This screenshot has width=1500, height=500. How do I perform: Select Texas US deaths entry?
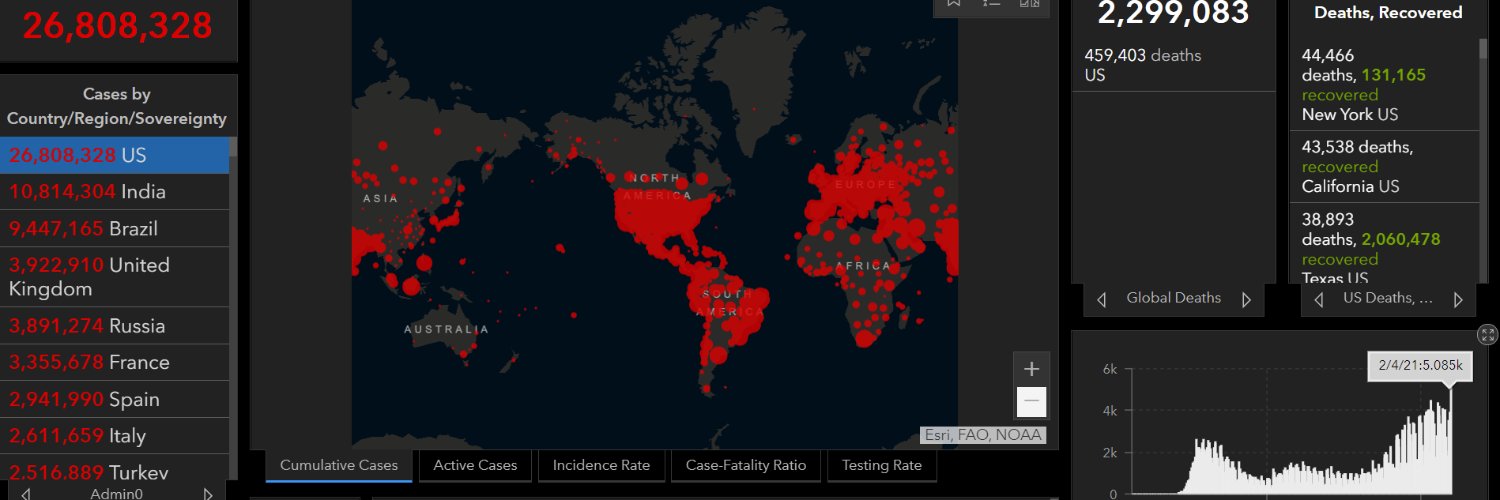(x=1384, y=244)
